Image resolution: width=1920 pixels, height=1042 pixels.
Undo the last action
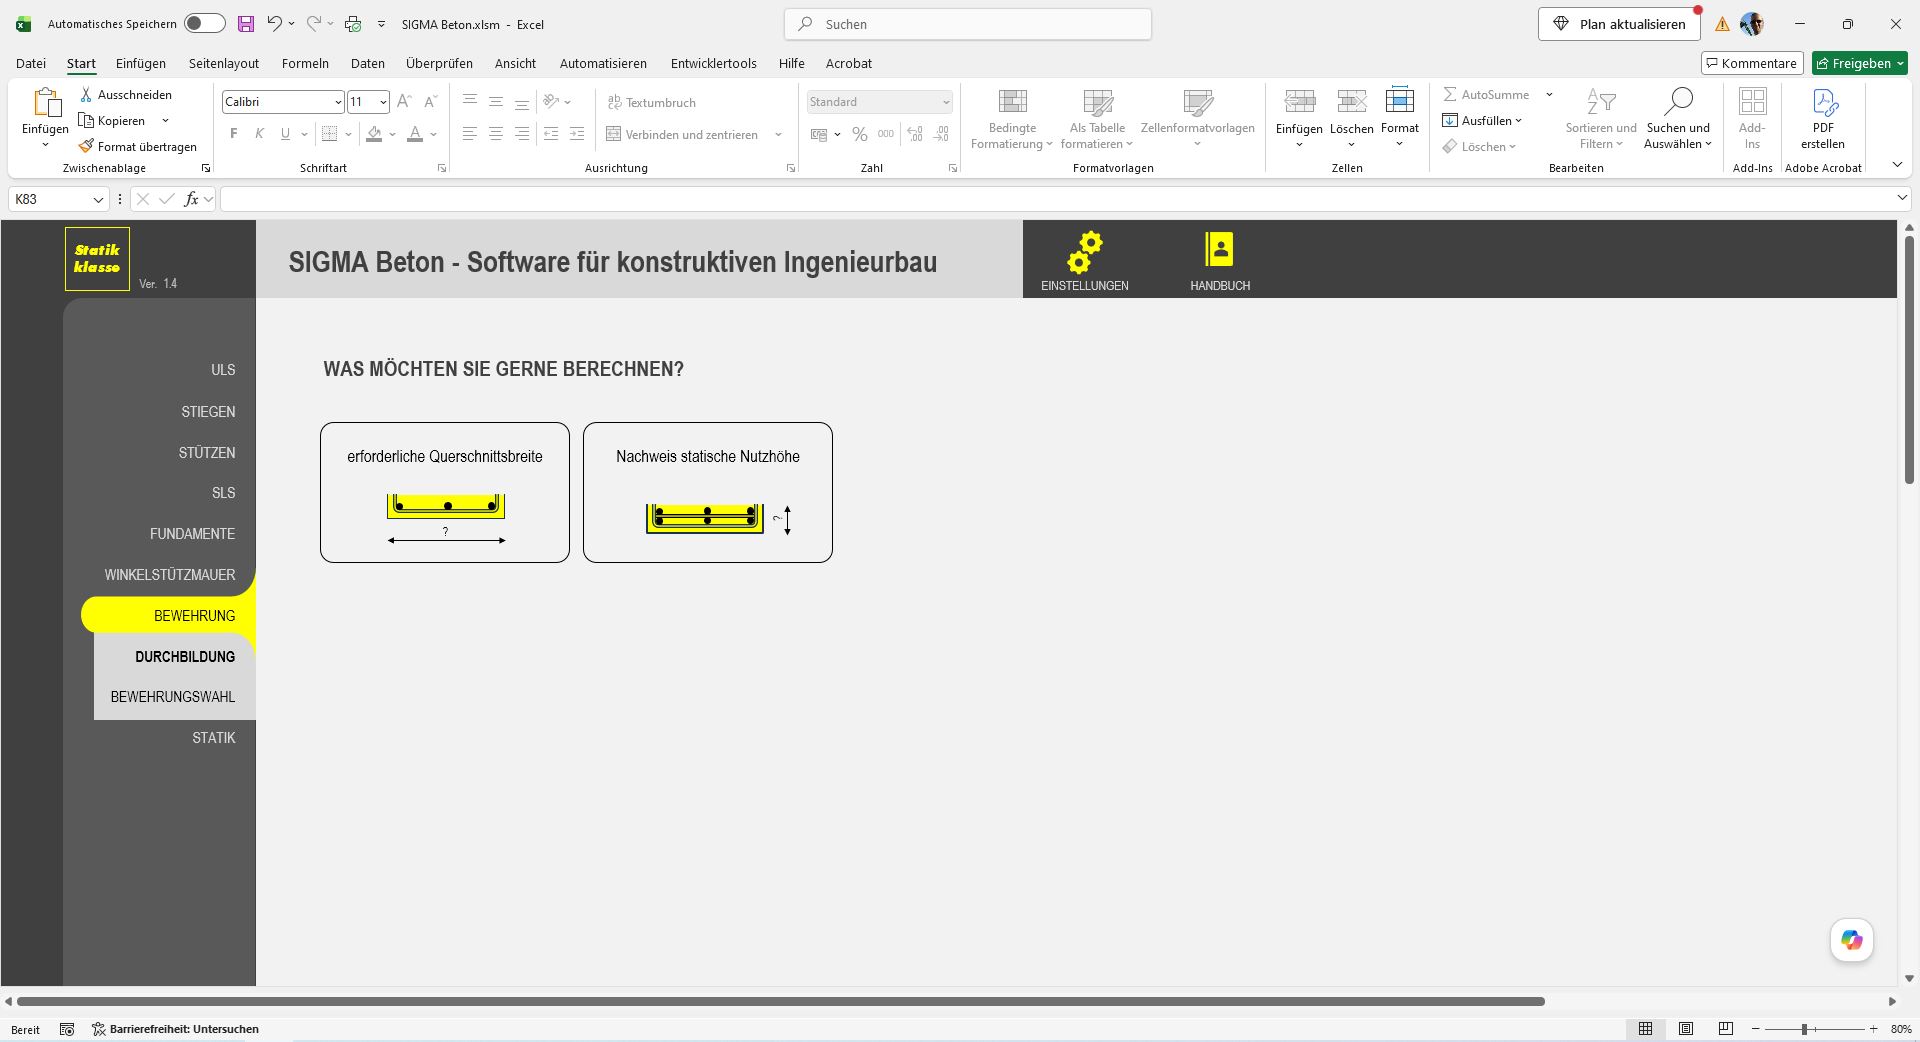[274, 24]
